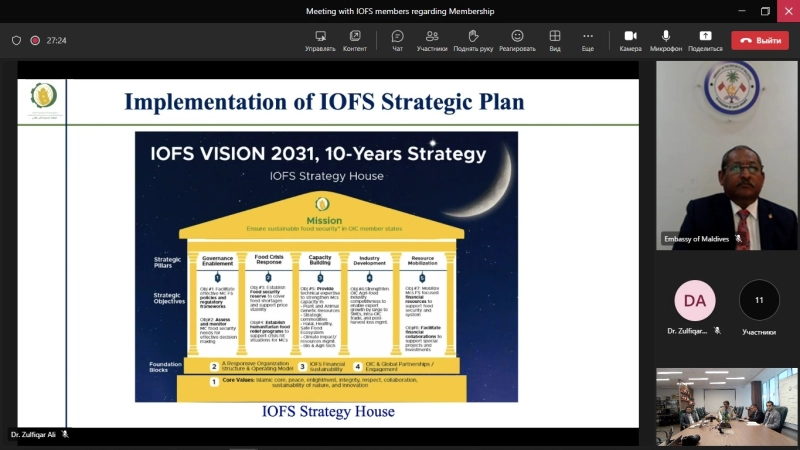800x450 pixels.
Task: Open the meeting chat panel
Action: click(x=397, y=40)
